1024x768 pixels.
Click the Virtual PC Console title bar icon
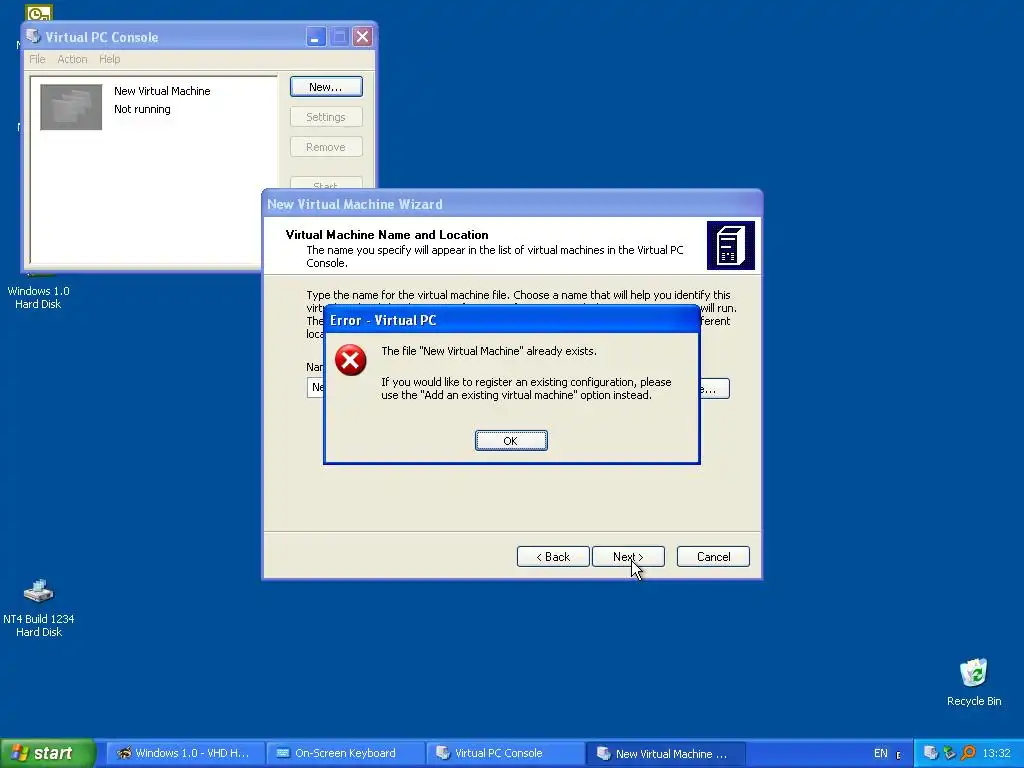pyautogui.click(x=33, y=37)
